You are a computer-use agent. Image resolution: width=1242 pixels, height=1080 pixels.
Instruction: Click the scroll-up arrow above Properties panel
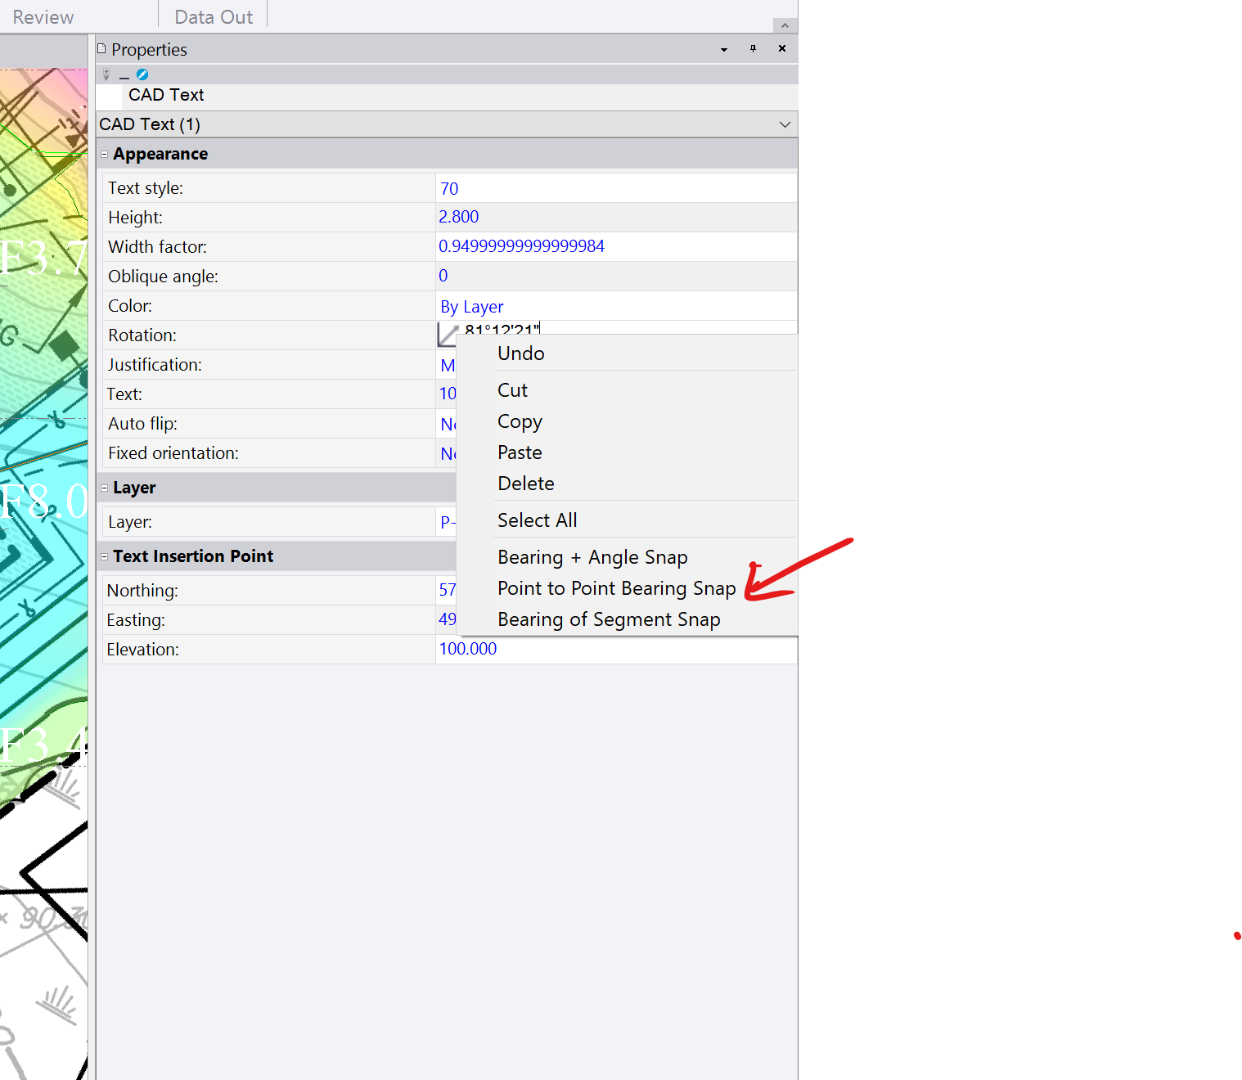[x=784, y=24]
